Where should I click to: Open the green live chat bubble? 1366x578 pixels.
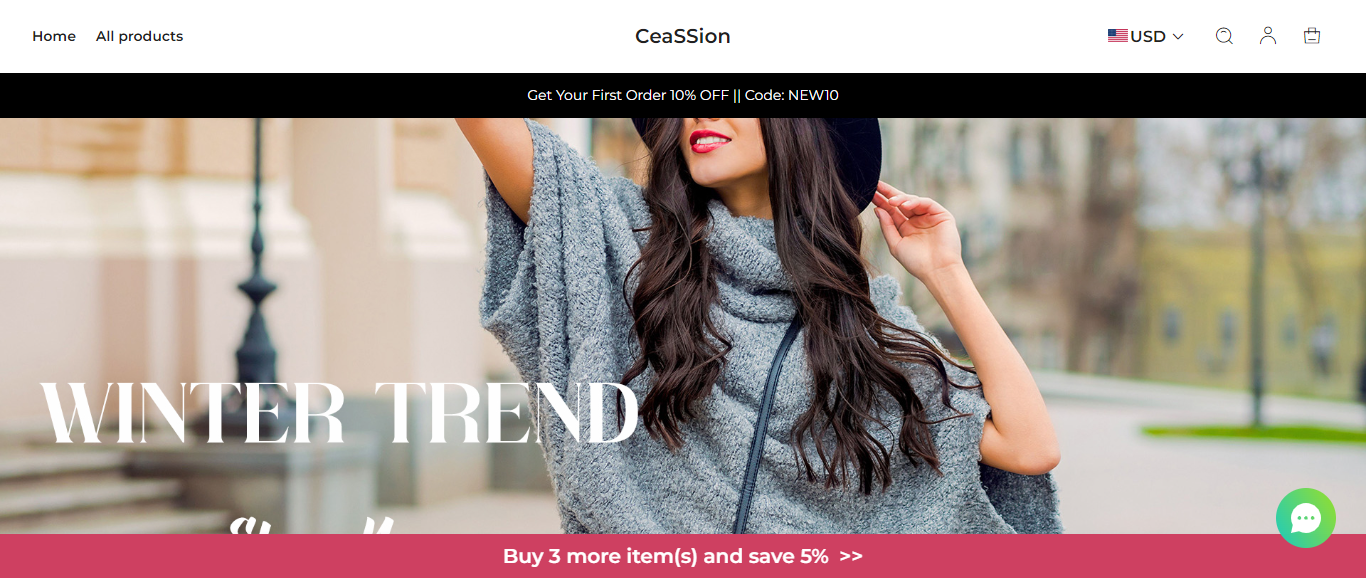click(x=1306, y=518)
